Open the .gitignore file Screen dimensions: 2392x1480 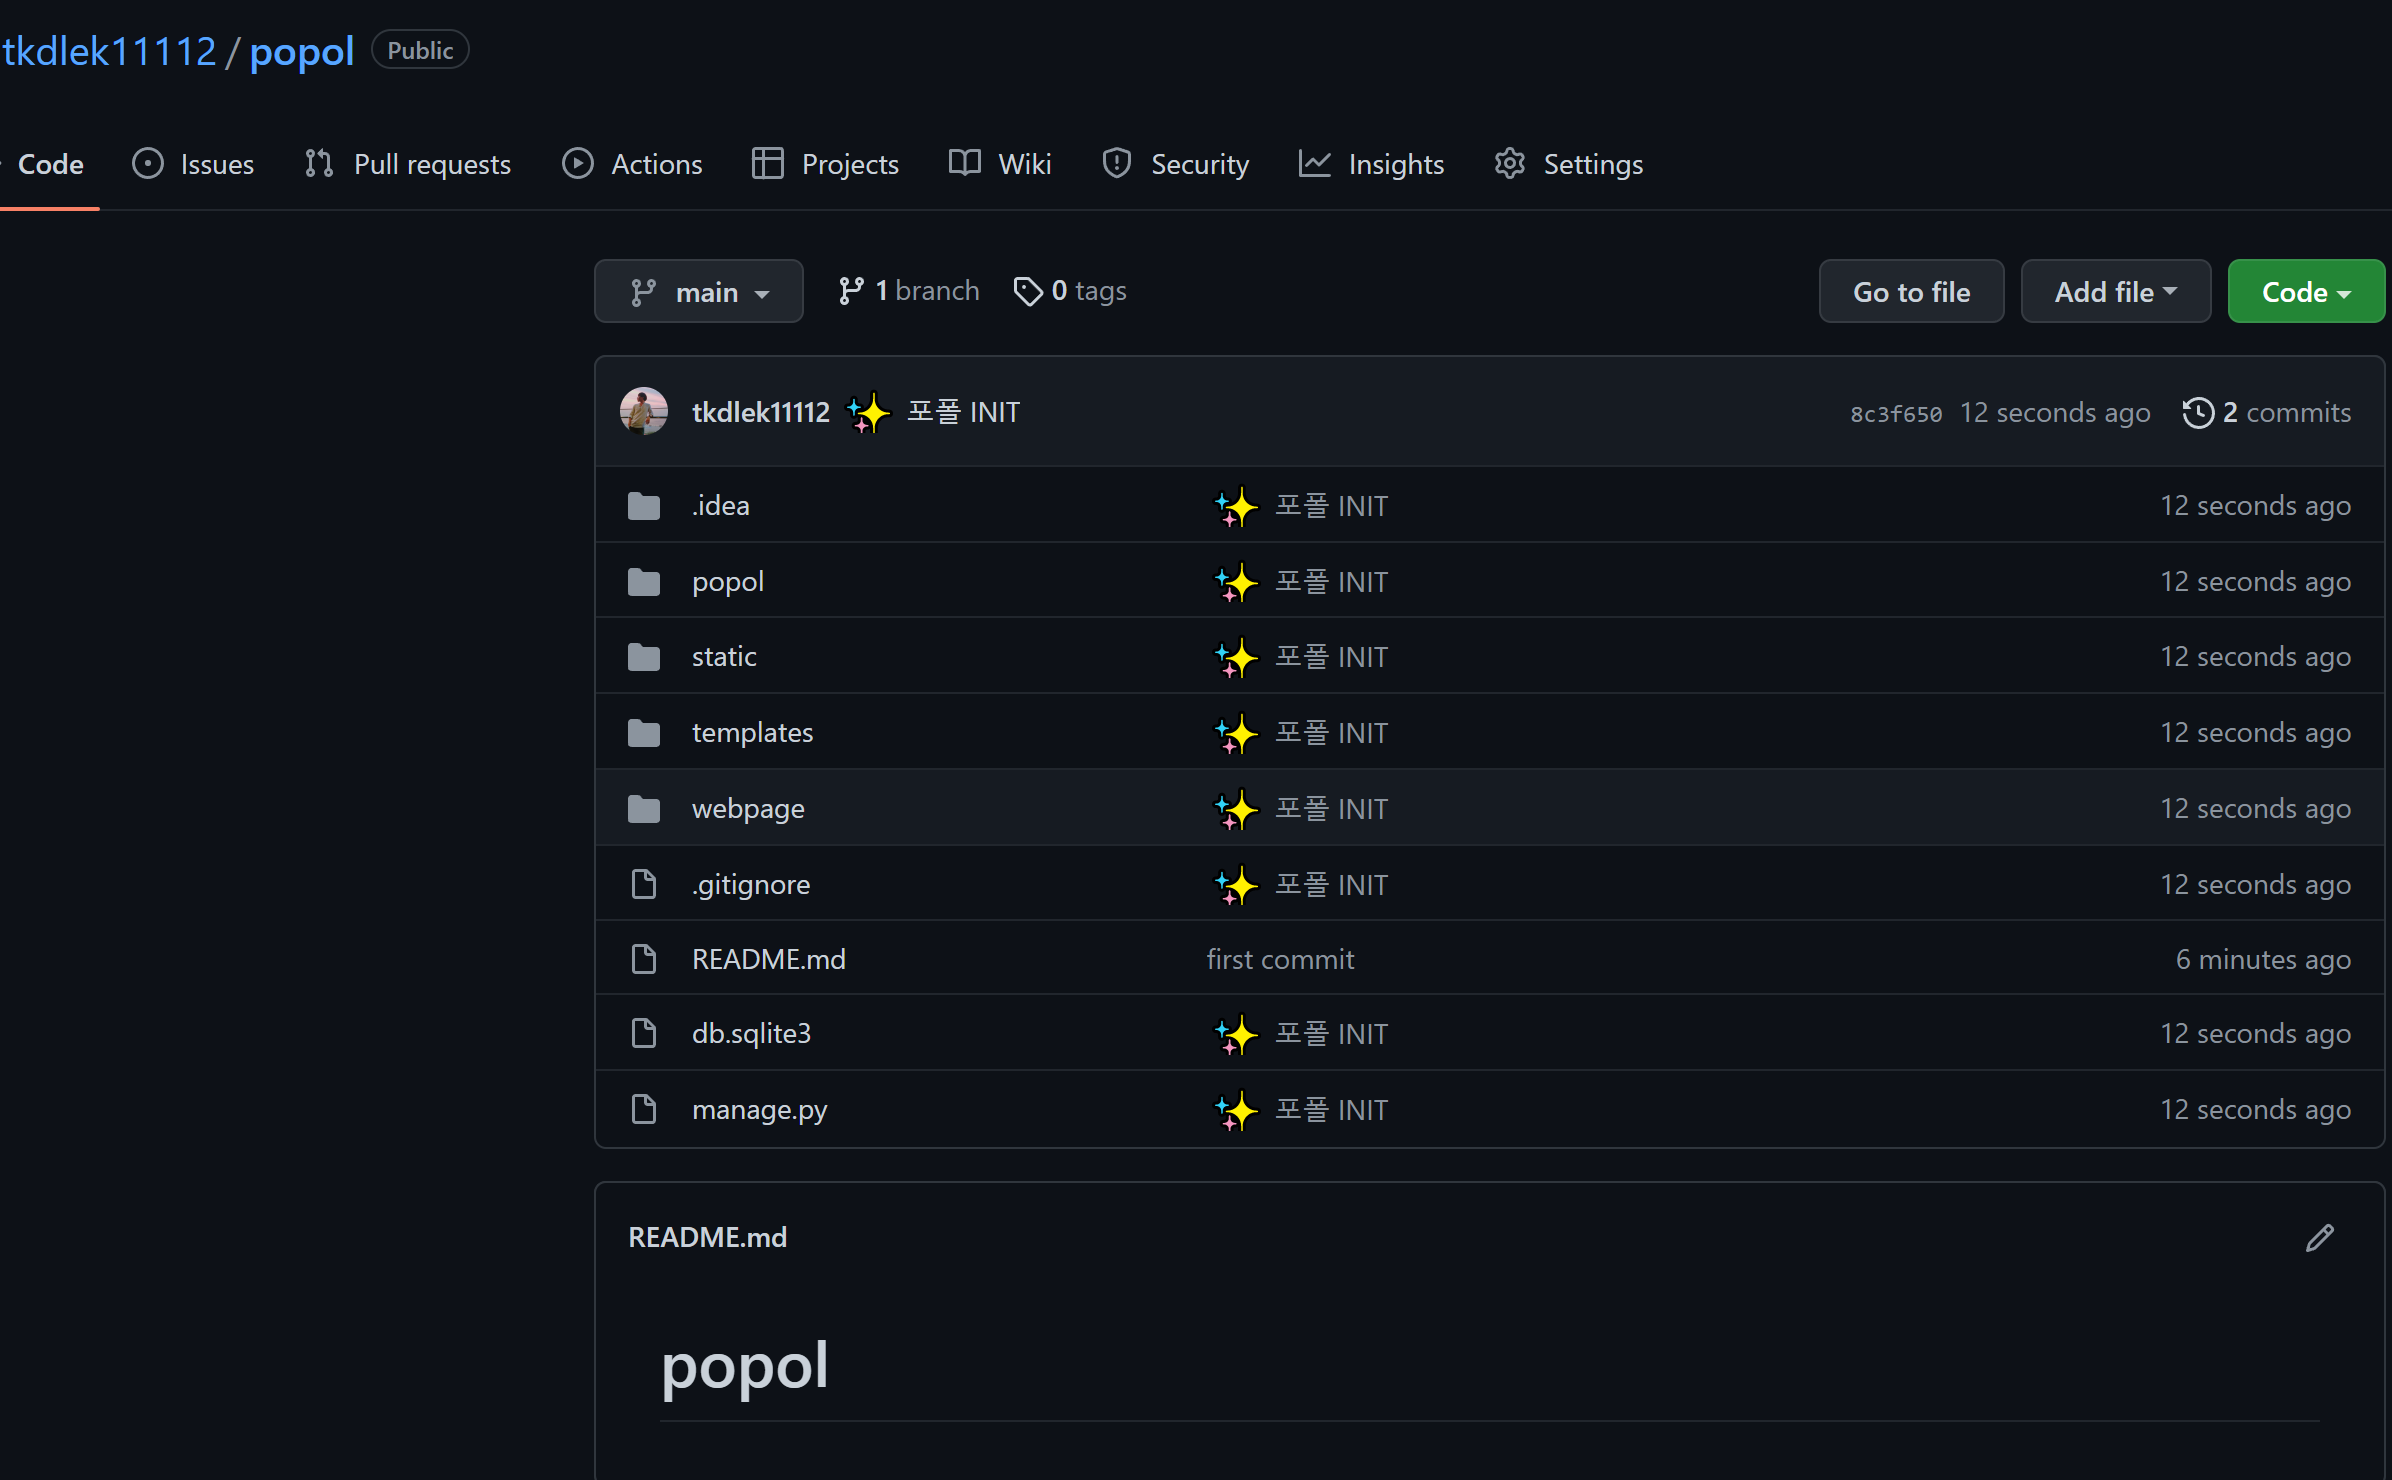[751, 885]
